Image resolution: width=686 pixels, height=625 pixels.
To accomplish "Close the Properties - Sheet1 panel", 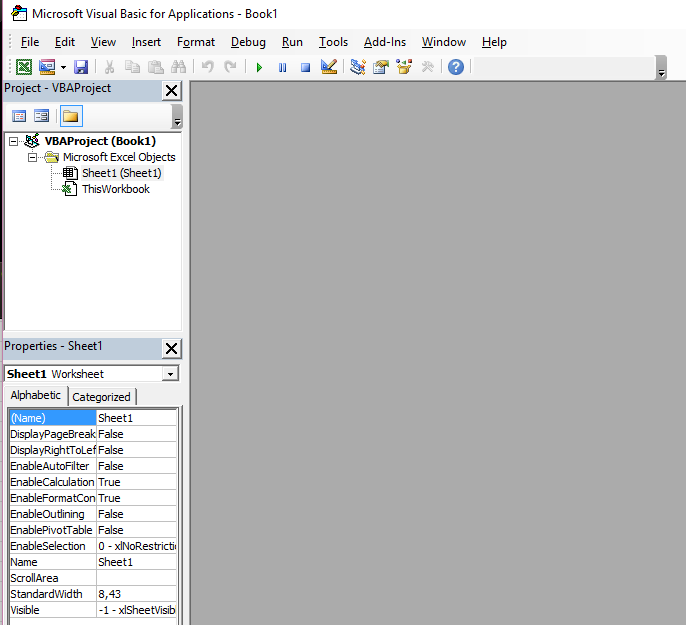I will (x=172, y=349).
